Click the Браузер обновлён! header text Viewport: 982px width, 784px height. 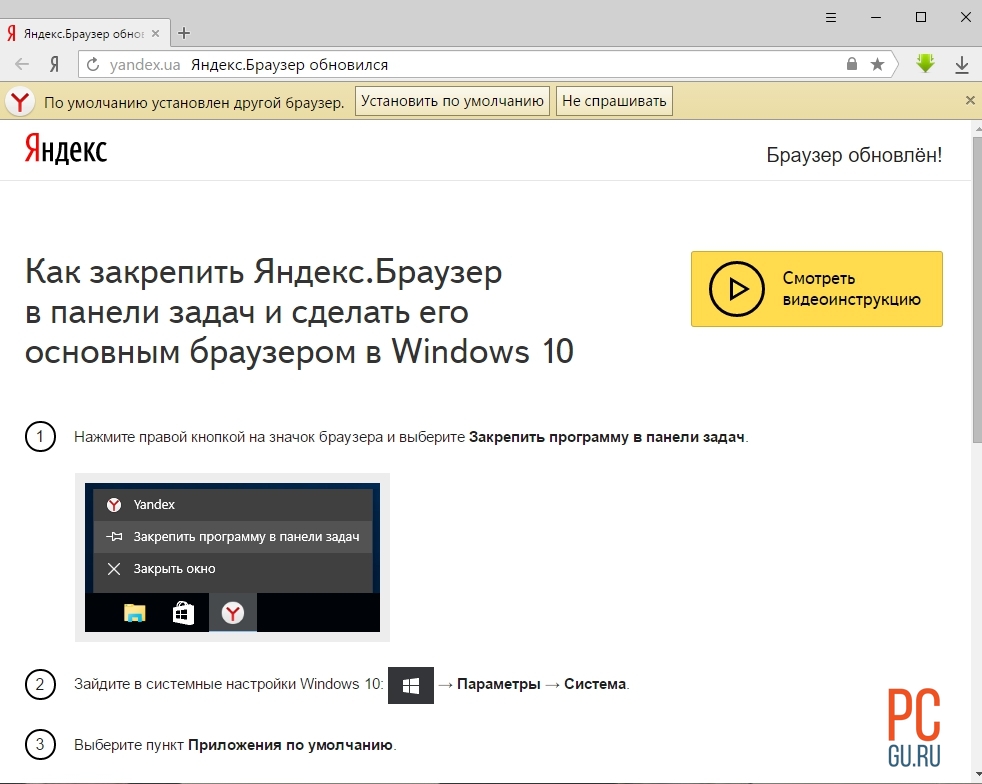854,155
